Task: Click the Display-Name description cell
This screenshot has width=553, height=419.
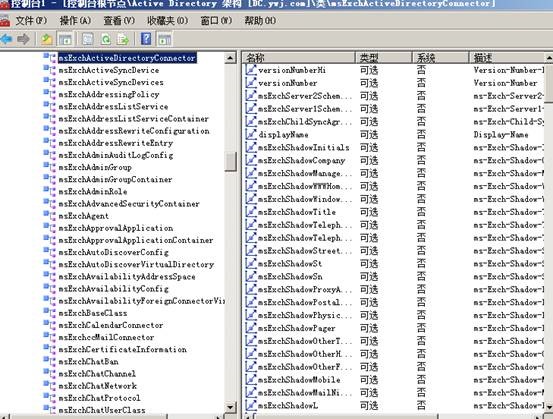Action: (x=501, y=135)
